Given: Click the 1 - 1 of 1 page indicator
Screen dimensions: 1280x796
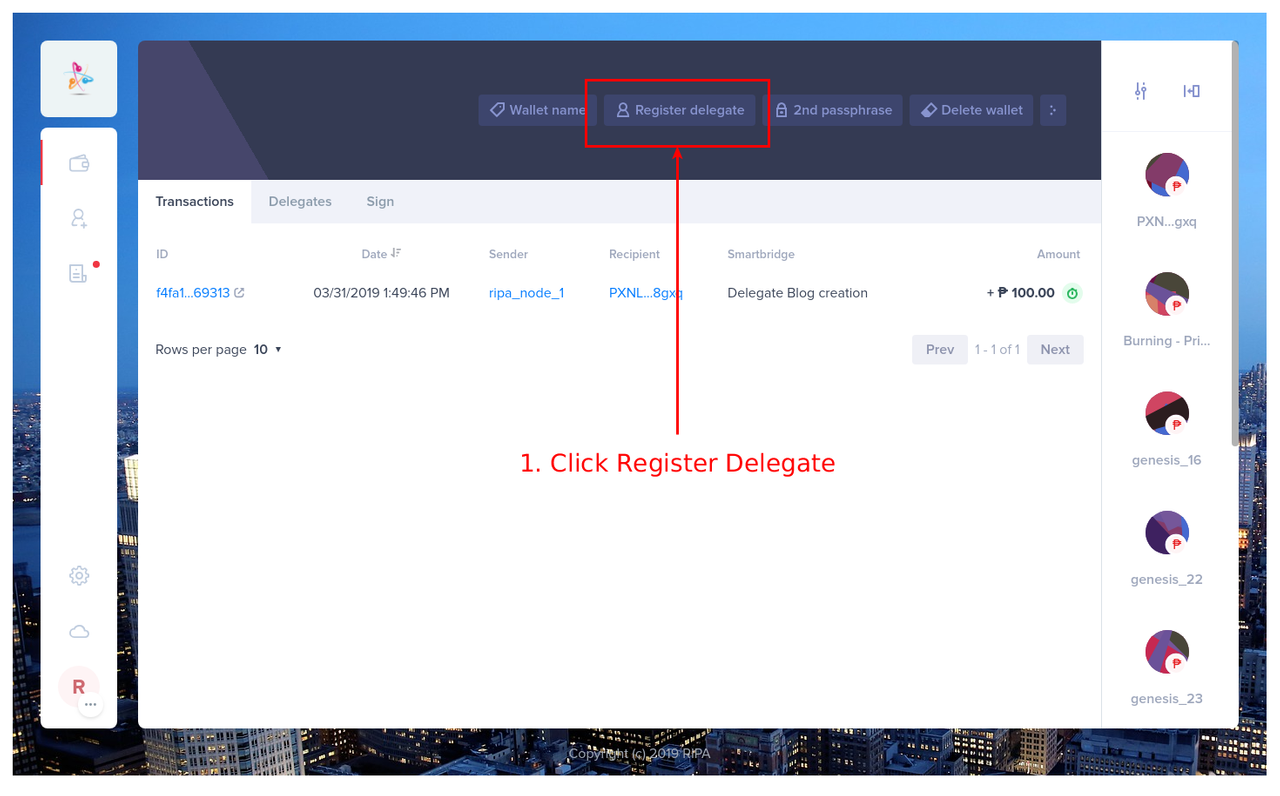Looking at the screenshot, I should pos(997,349).
